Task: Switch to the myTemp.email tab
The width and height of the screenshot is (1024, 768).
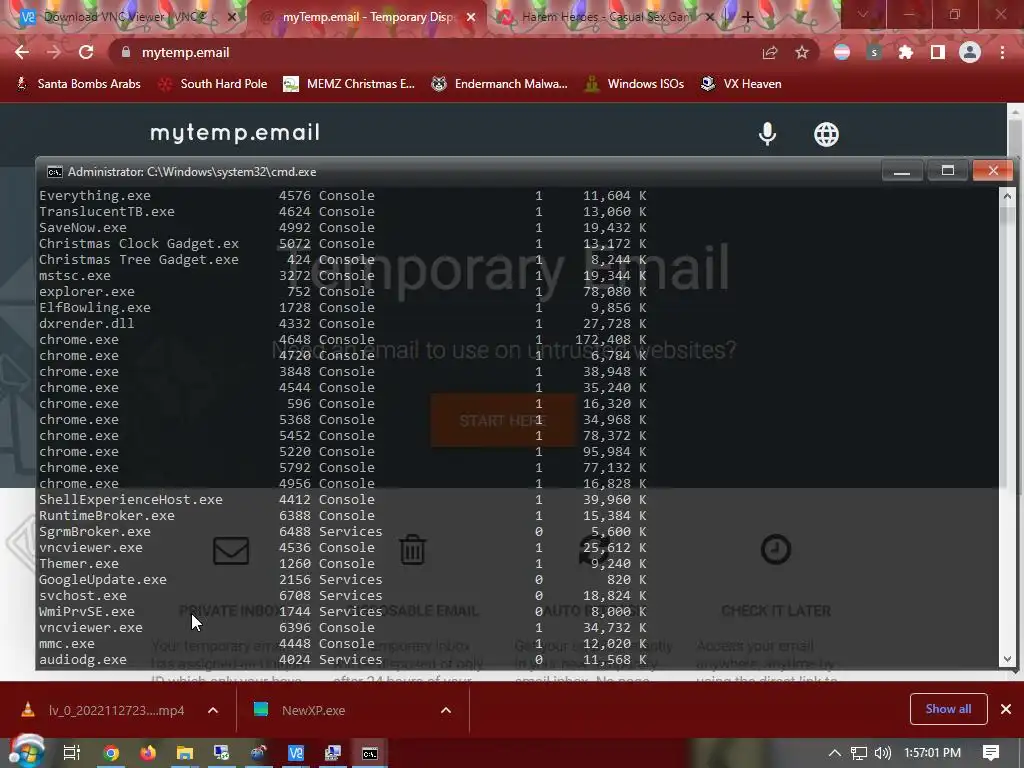Action: [366, 17]
